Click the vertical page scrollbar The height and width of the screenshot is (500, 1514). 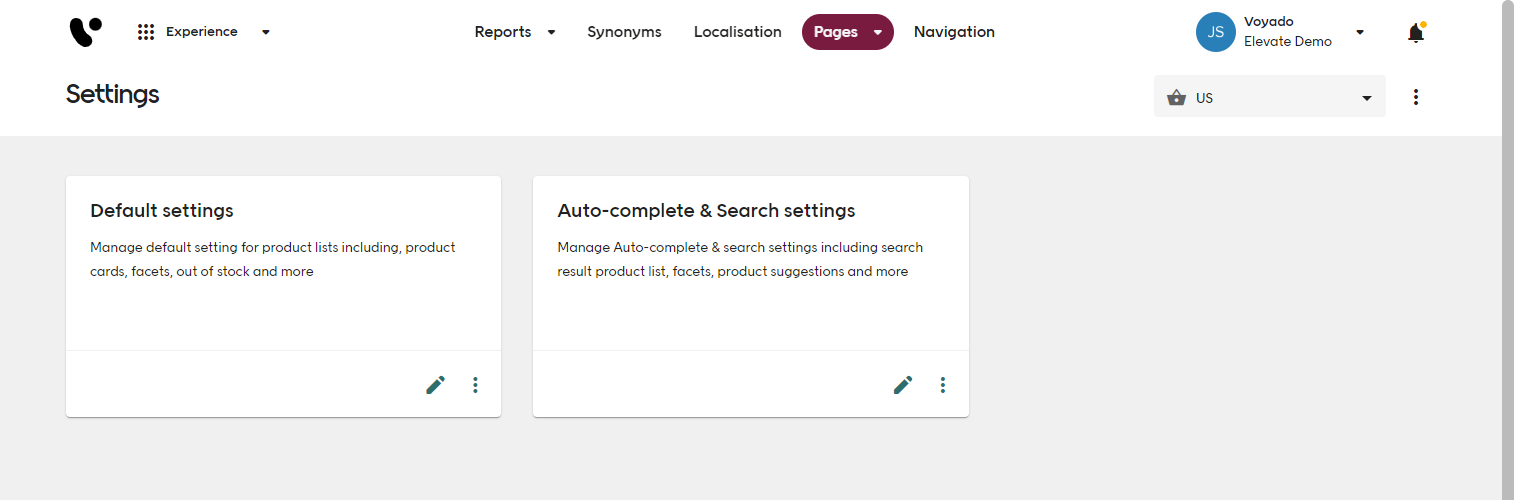[1507, 250]
